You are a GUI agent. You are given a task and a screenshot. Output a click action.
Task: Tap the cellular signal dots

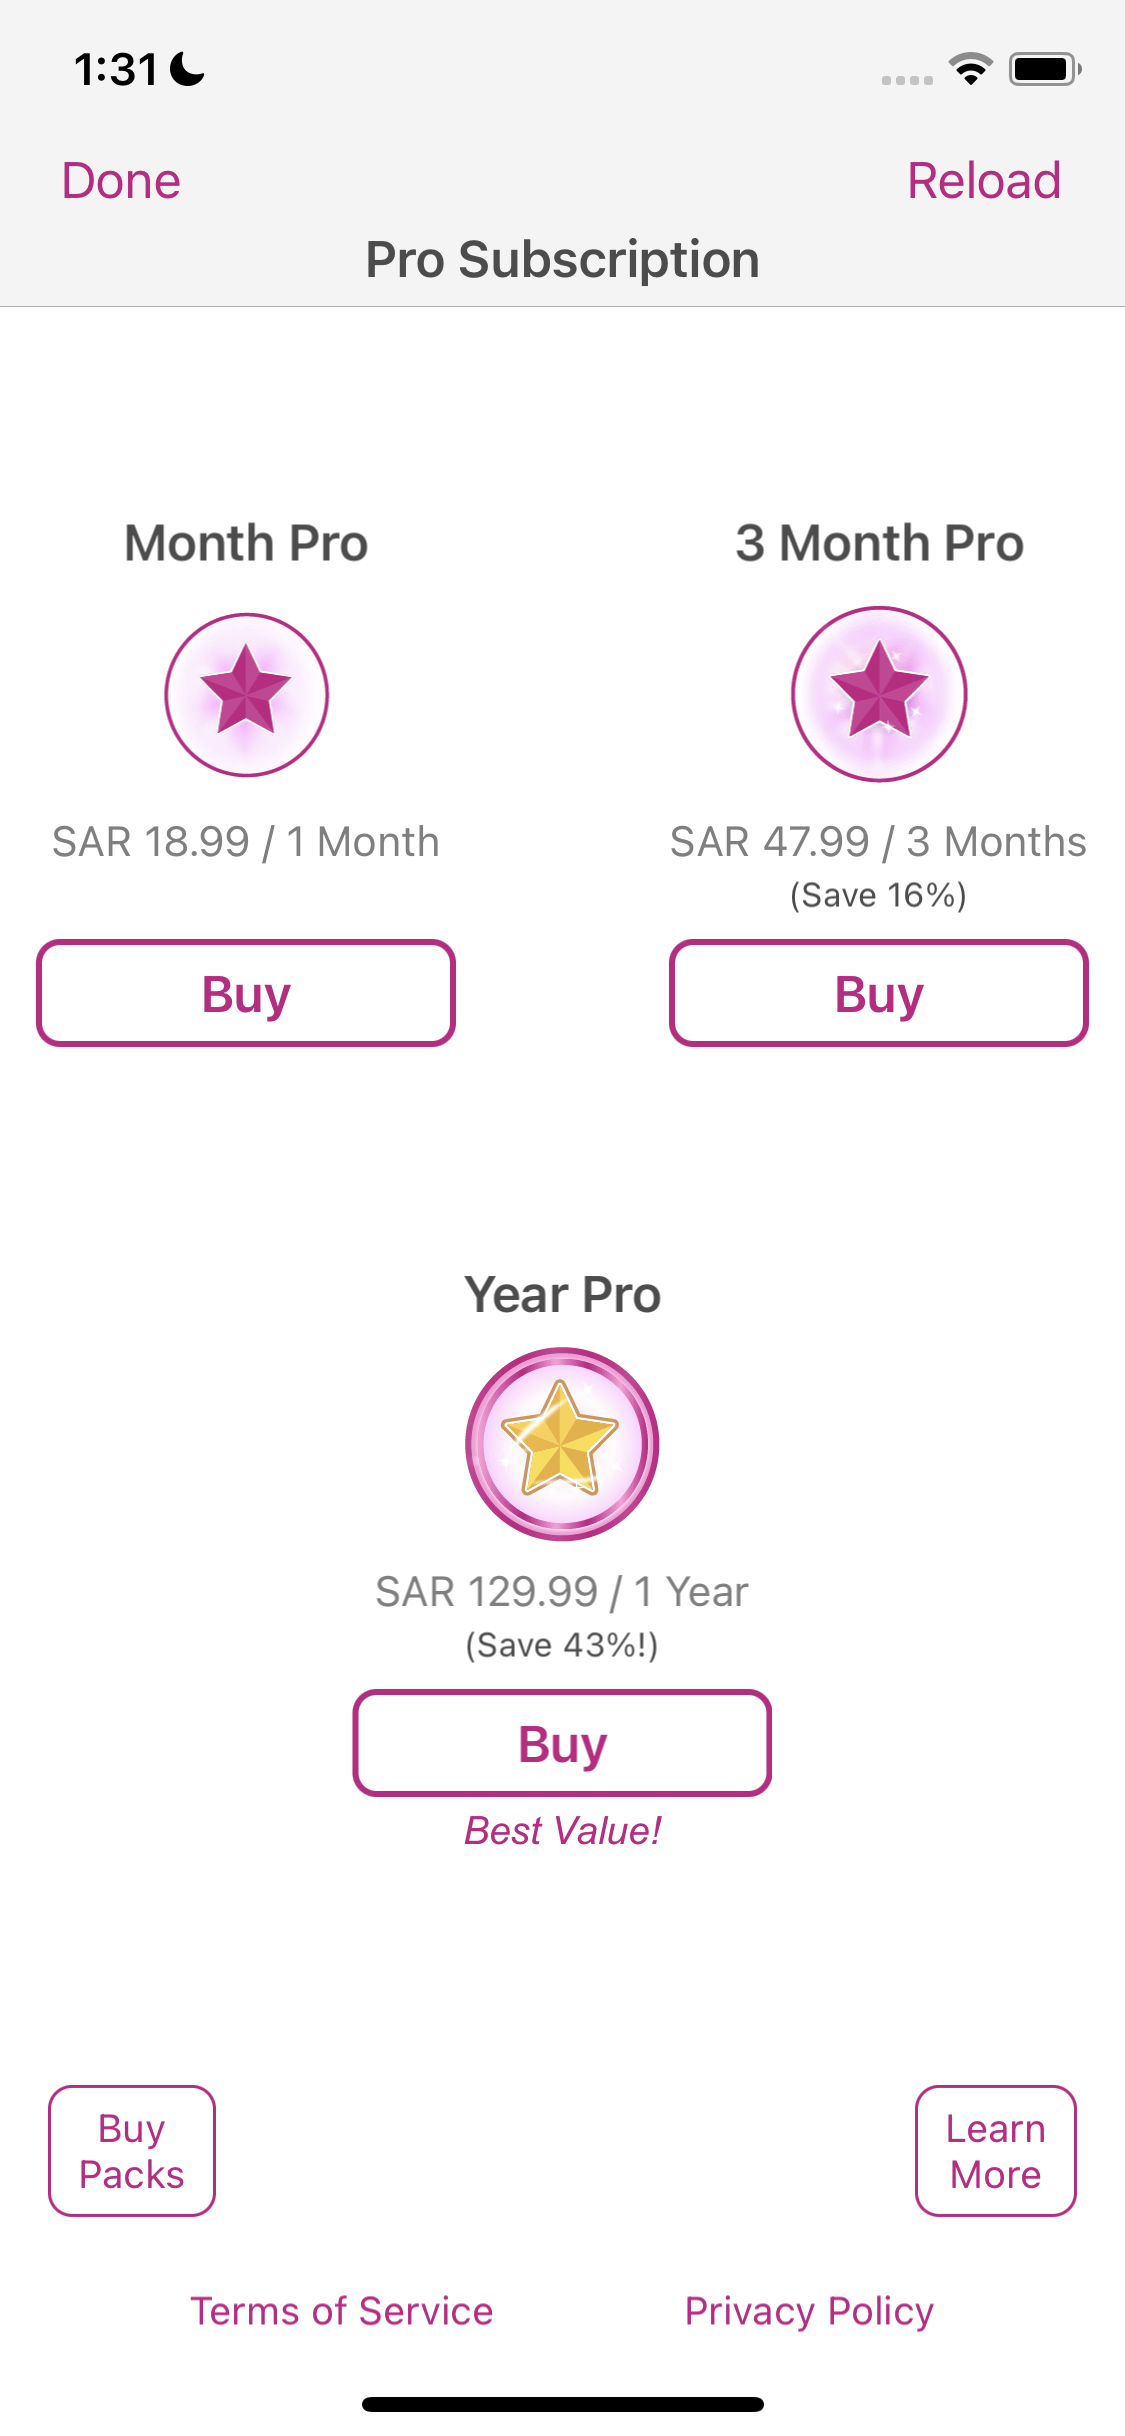(x=907, y=80)
